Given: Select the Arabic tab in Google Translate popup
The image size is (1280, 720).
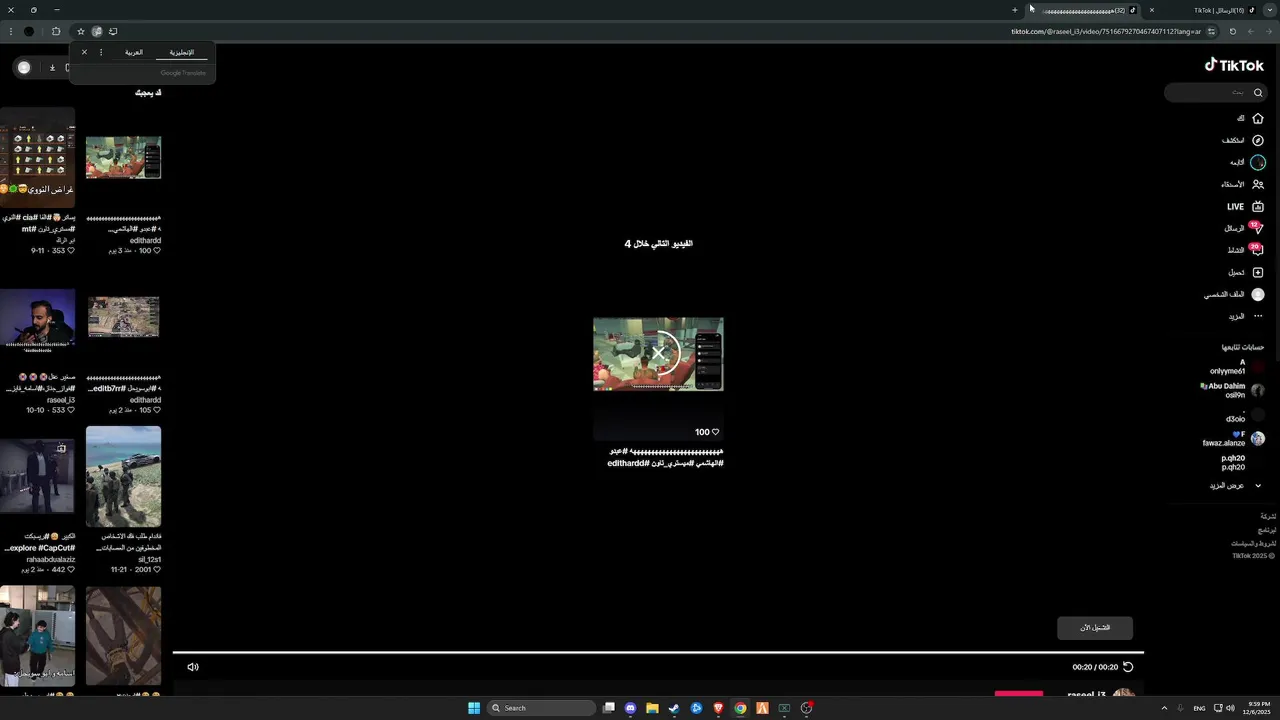Looking at the screenshot, I should (x=134, y=52).
